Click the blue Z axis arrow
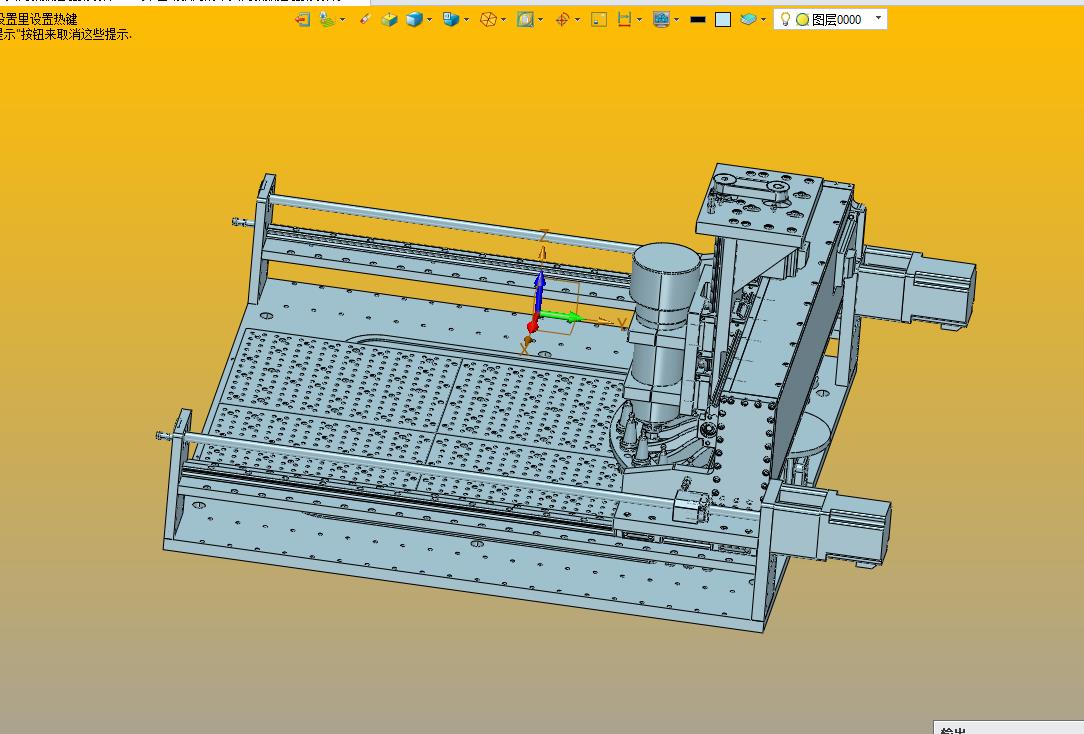 click(x=540, y=292)
